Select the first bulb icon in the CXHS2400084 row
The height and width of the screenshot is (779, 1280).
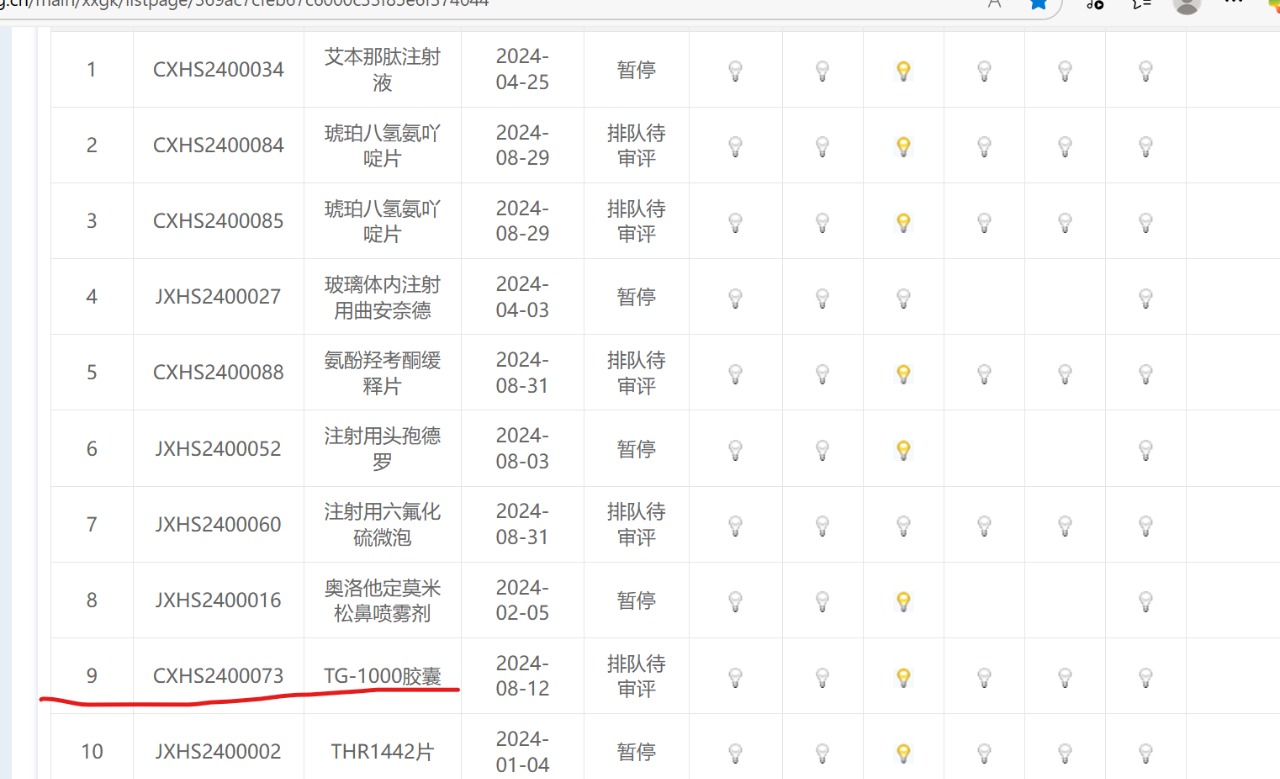(735, 146)
